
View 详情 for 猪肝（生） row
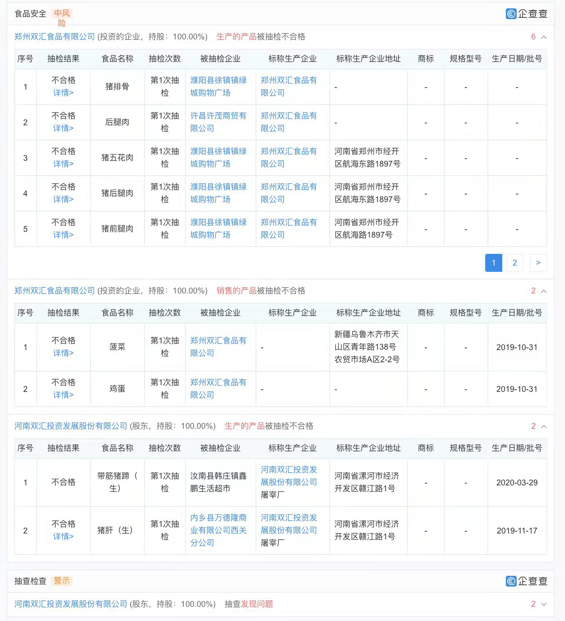pyautogui.click(x=63, y=537)
